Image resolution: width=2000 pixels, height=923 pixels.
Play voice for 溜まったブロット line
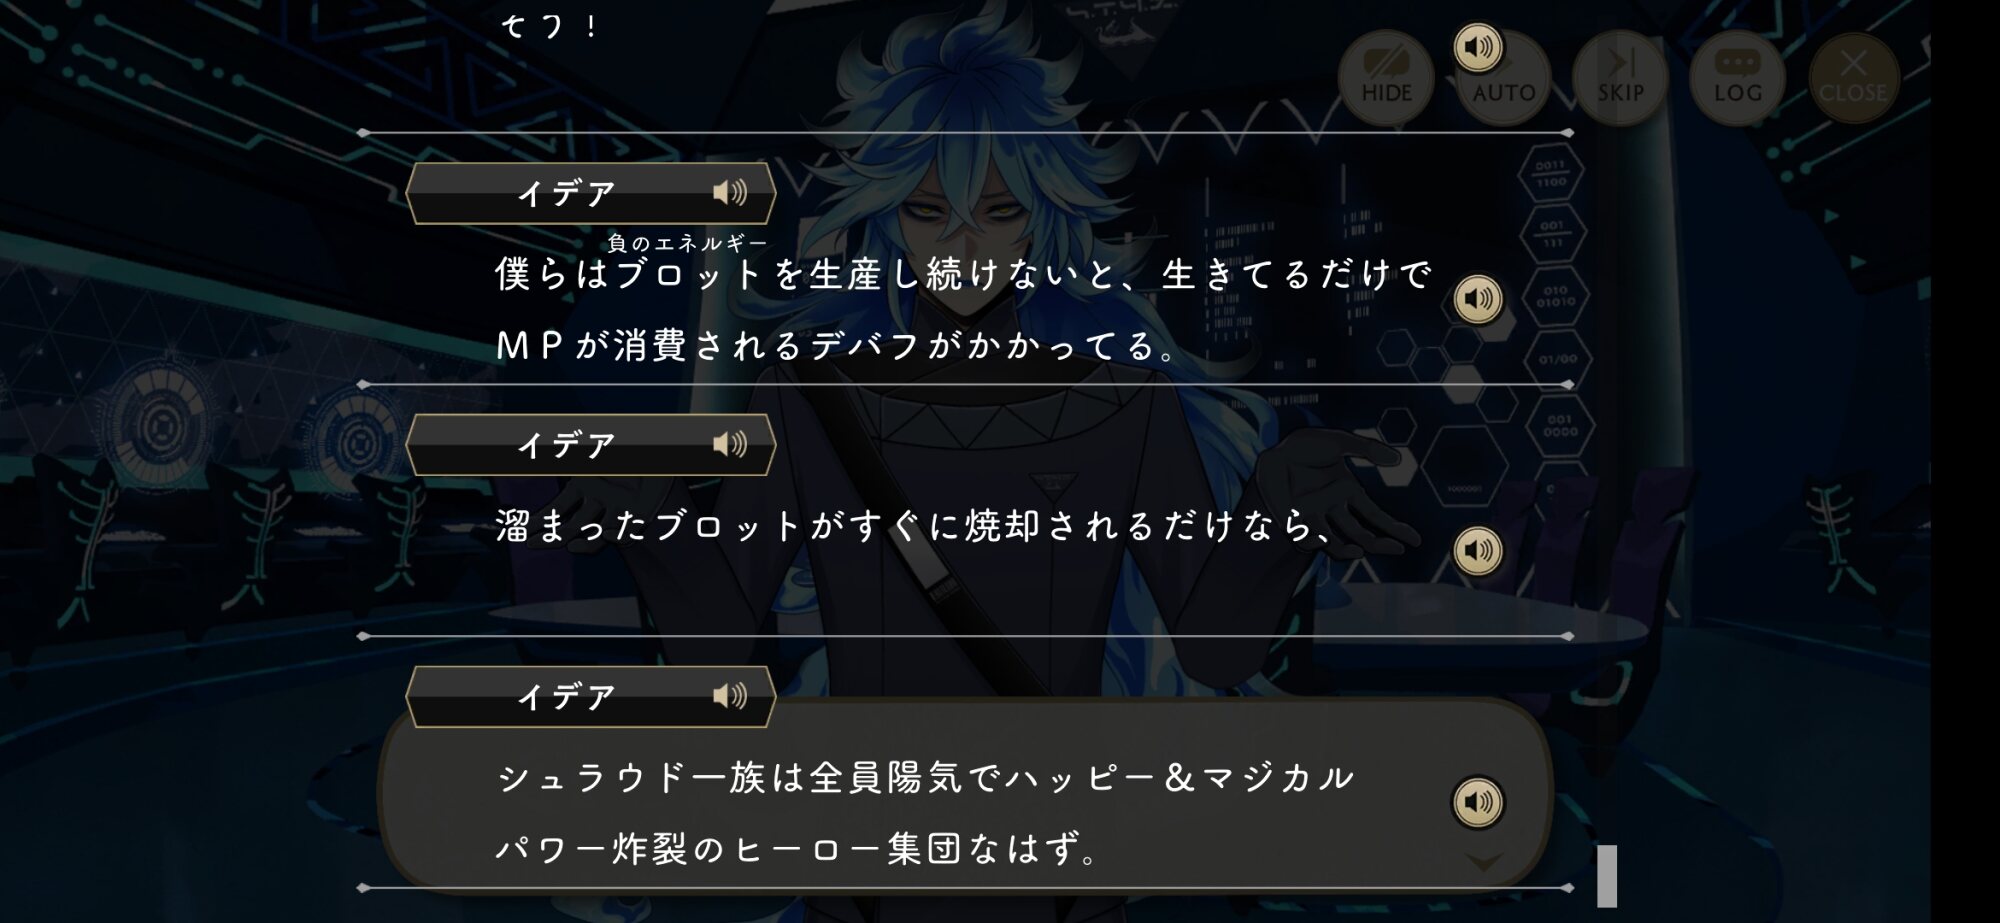tap(1478, 550)
